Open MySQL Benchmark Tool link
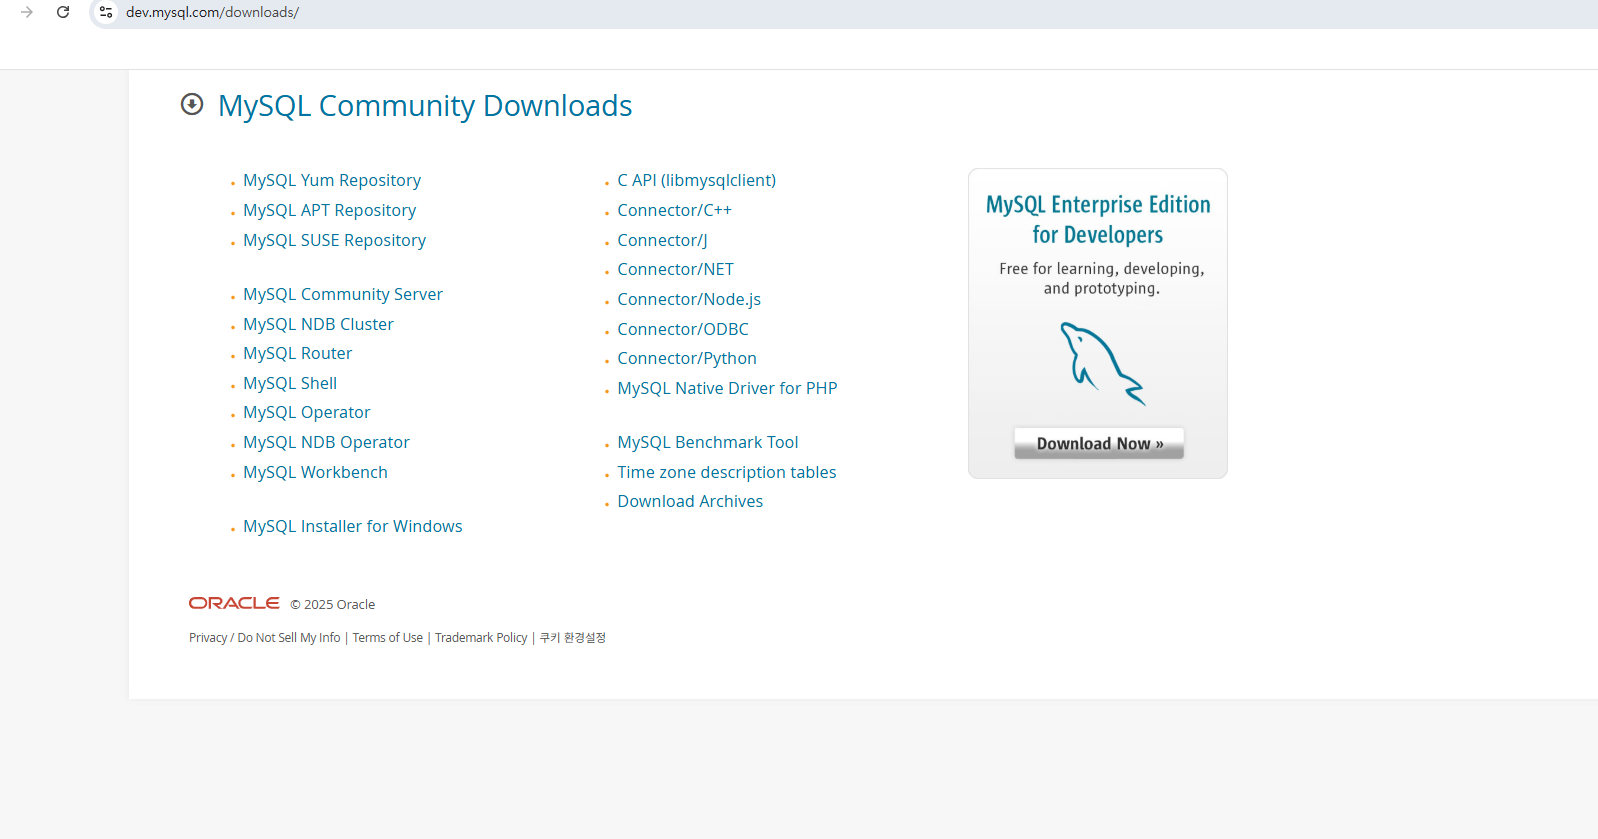This screenshot has width=1598, height=839. point(707,442)
